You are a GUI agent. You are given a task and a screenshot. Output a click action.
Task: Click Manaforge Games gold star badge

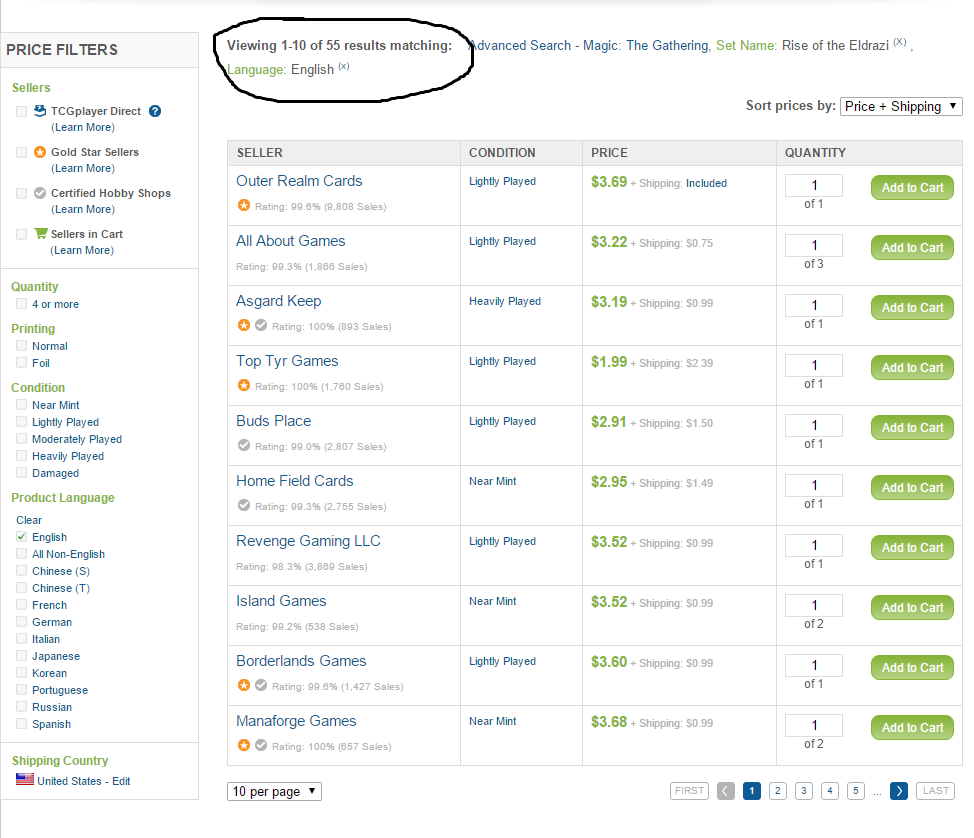[x=244, y=745]
